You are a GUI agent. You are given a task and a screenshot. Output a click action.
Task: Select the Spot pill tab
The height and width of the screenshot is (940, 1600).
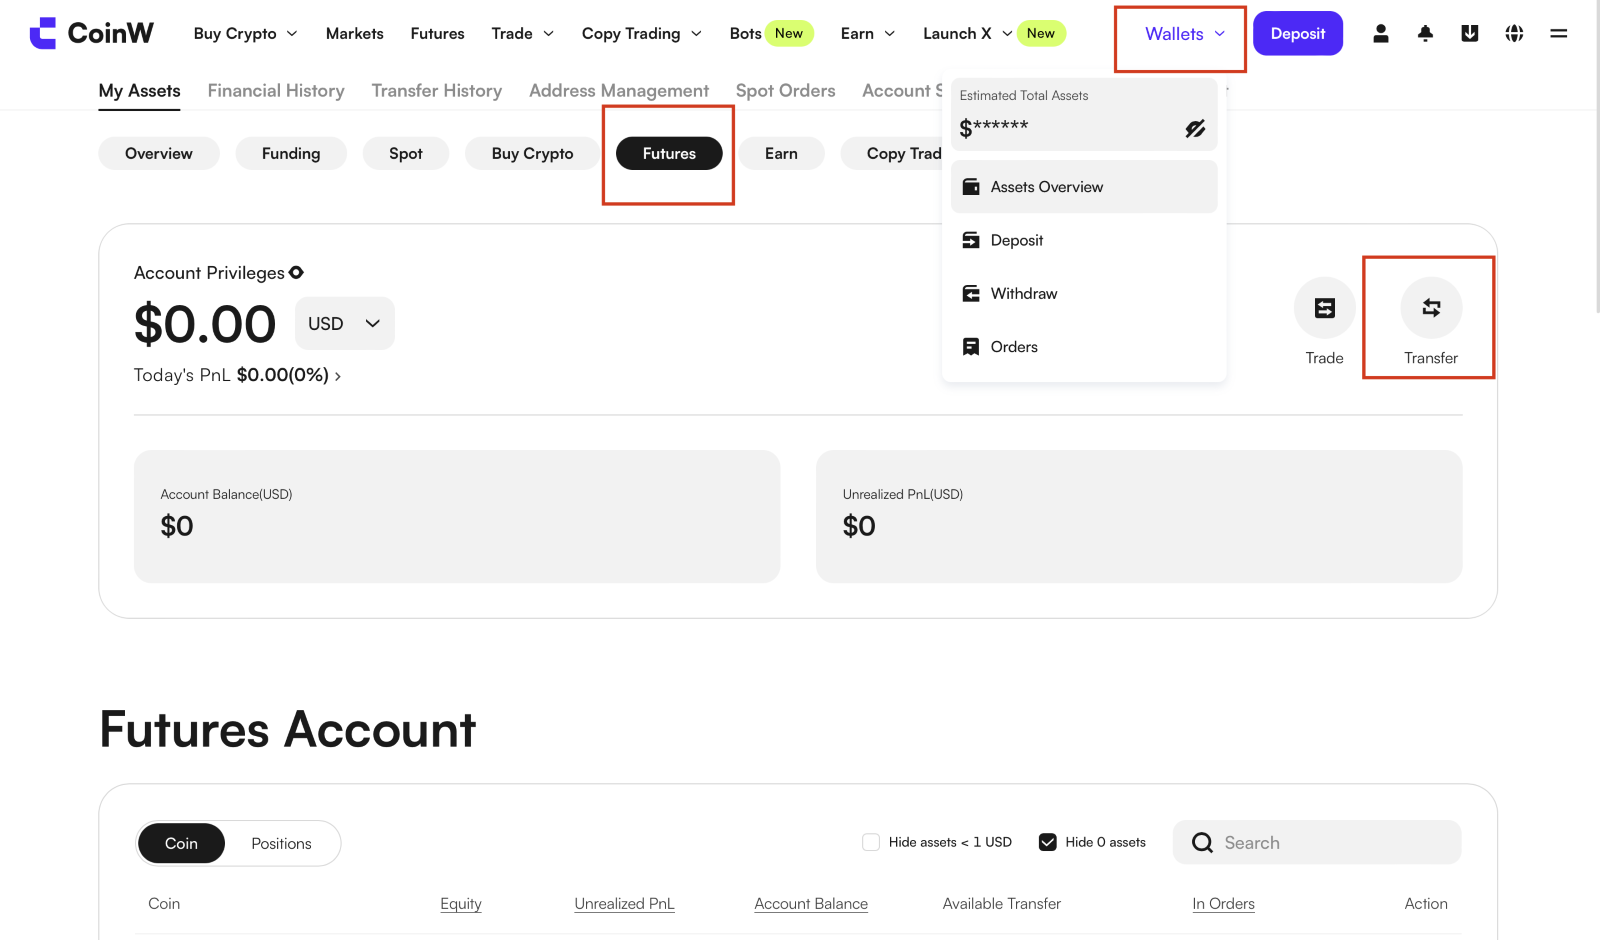(406, 153)
